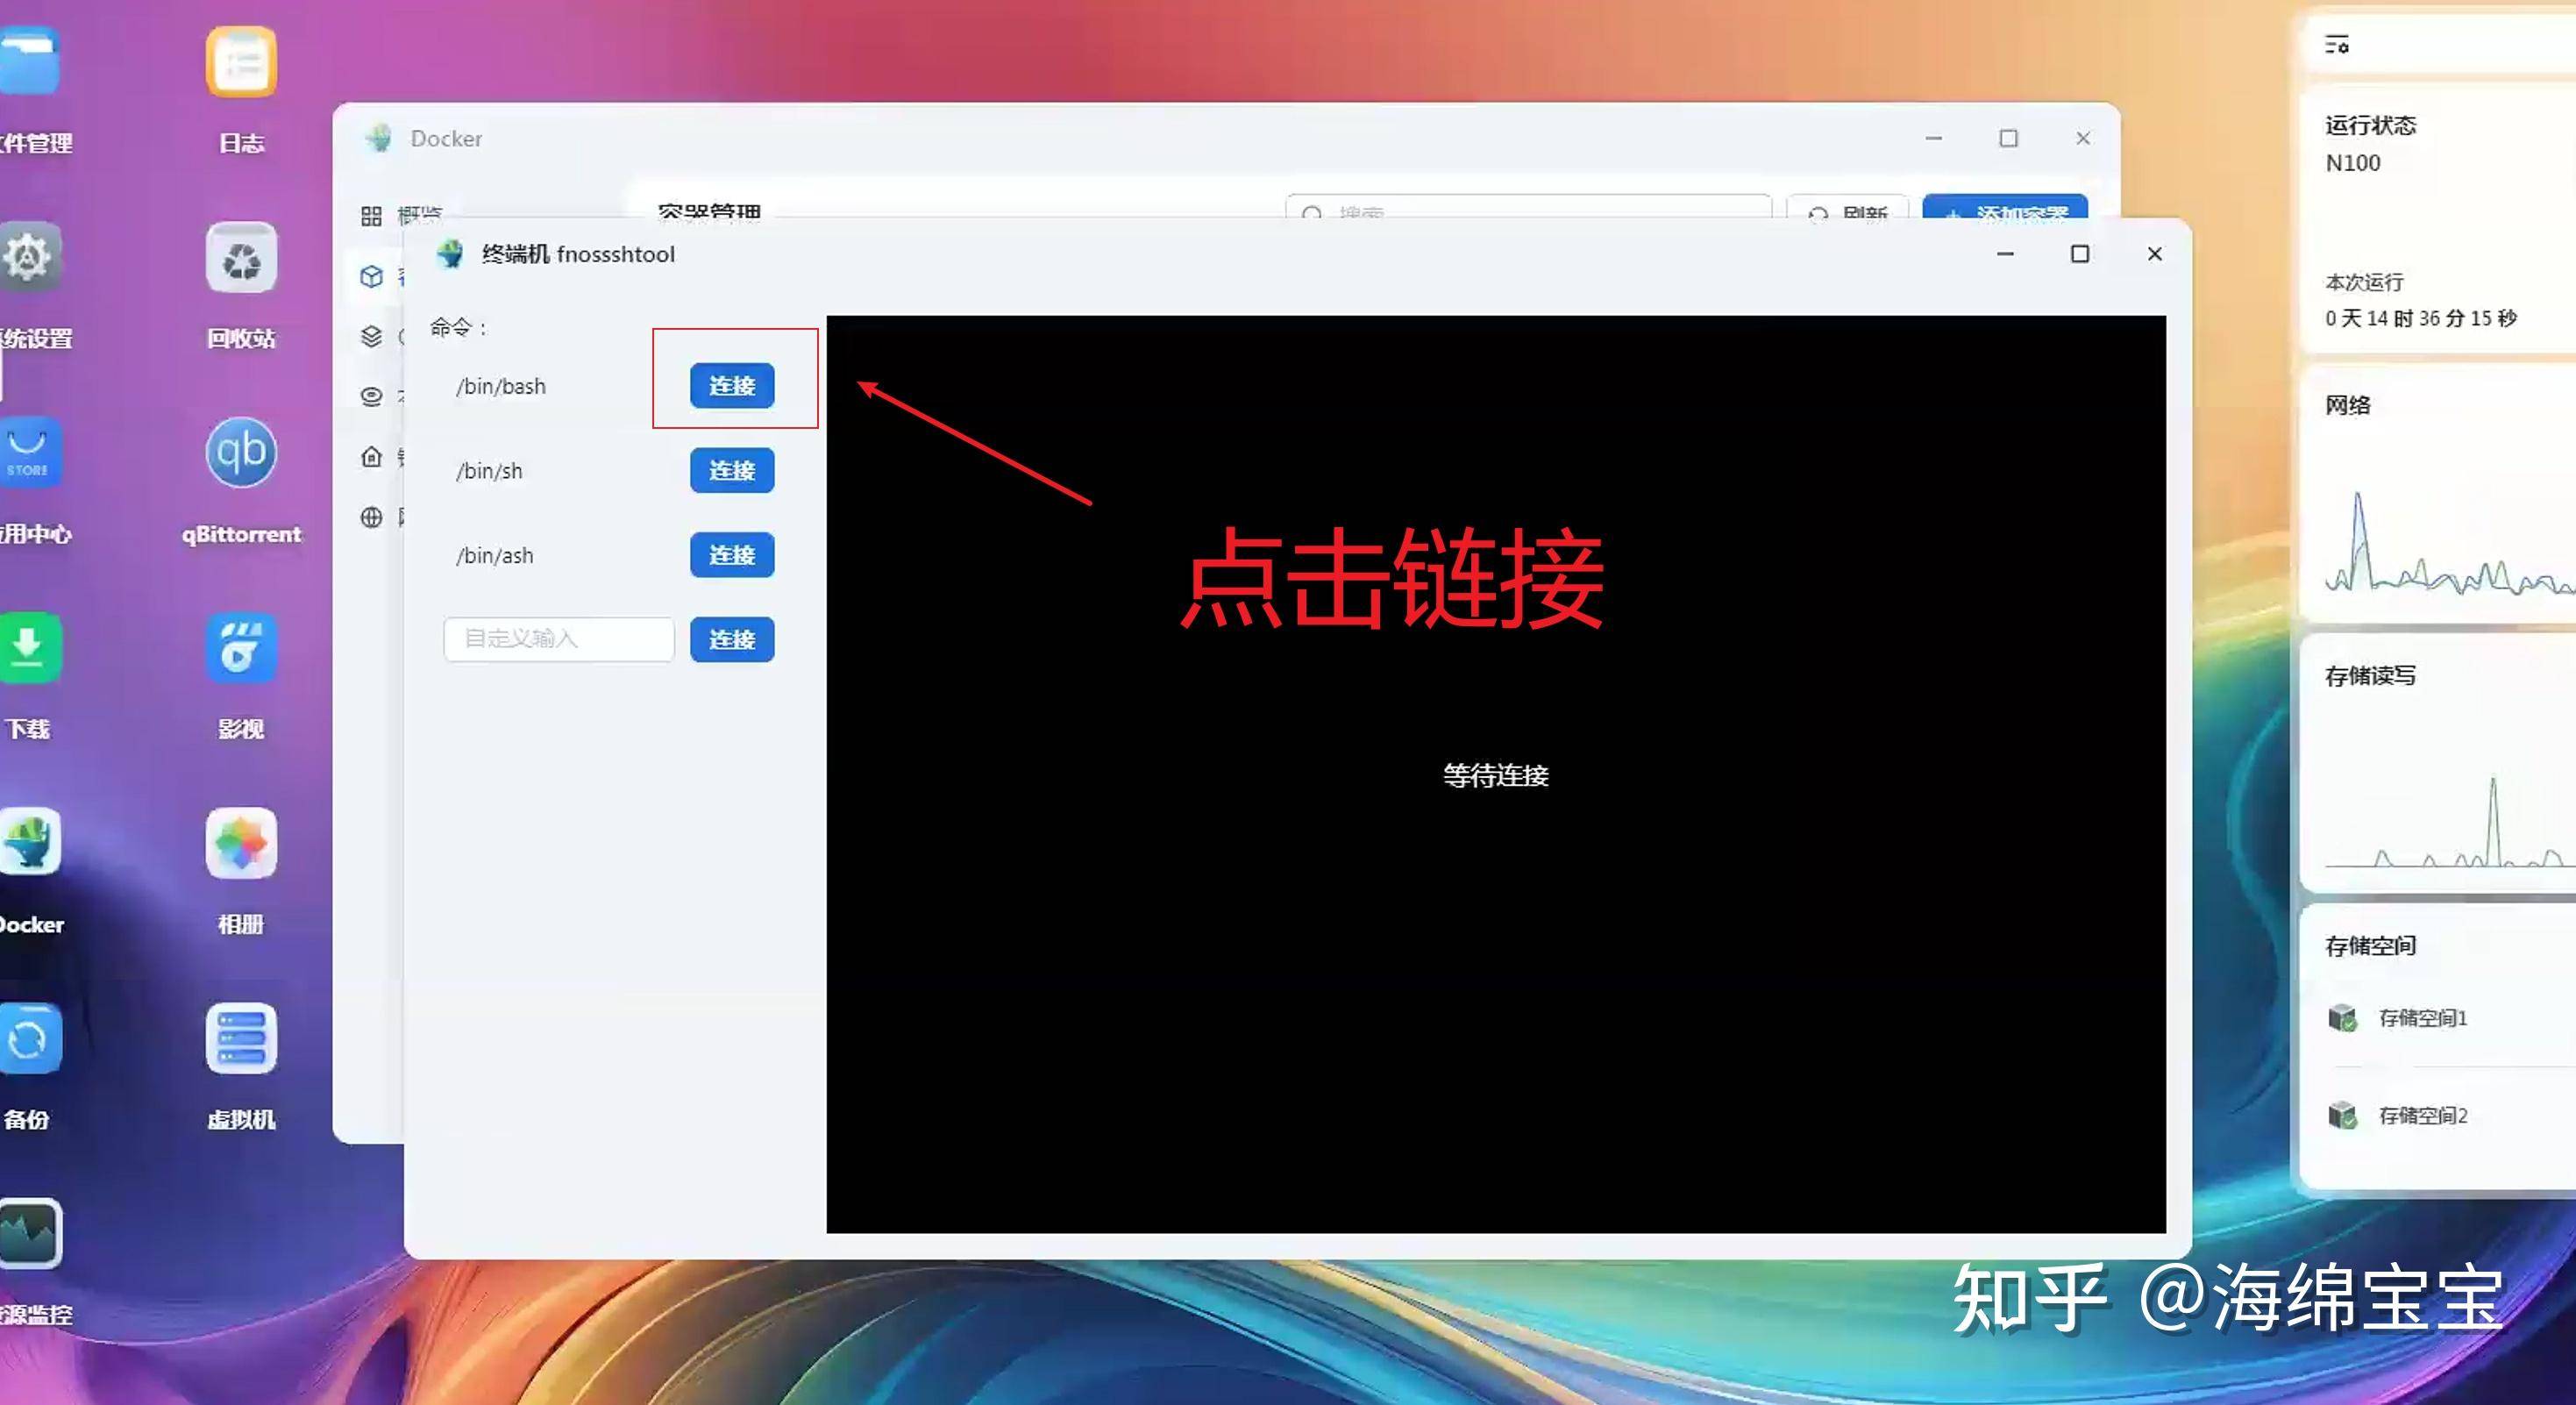The height and width of the screenshot is (1405, 2576).
Task: Open the 虚拟机 virtual machine icon
Action: [x=241, y=1038]
